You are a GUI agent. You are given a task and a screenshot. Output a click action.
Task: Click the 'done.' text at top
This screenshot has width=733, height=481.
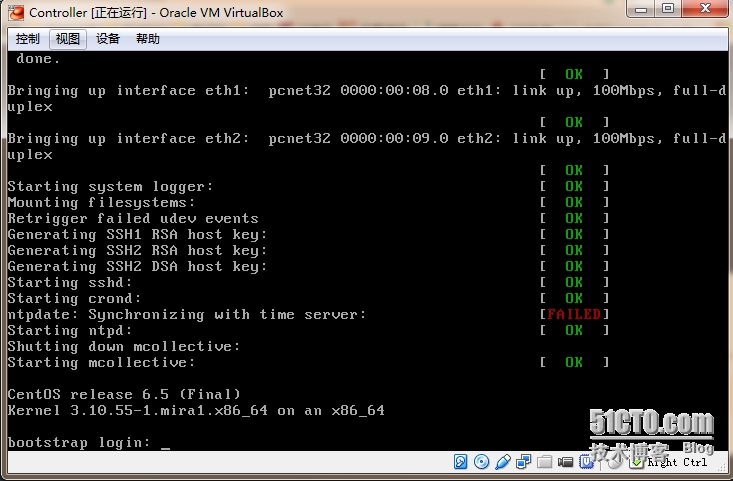pyautogui.click(x=38, y=58)
